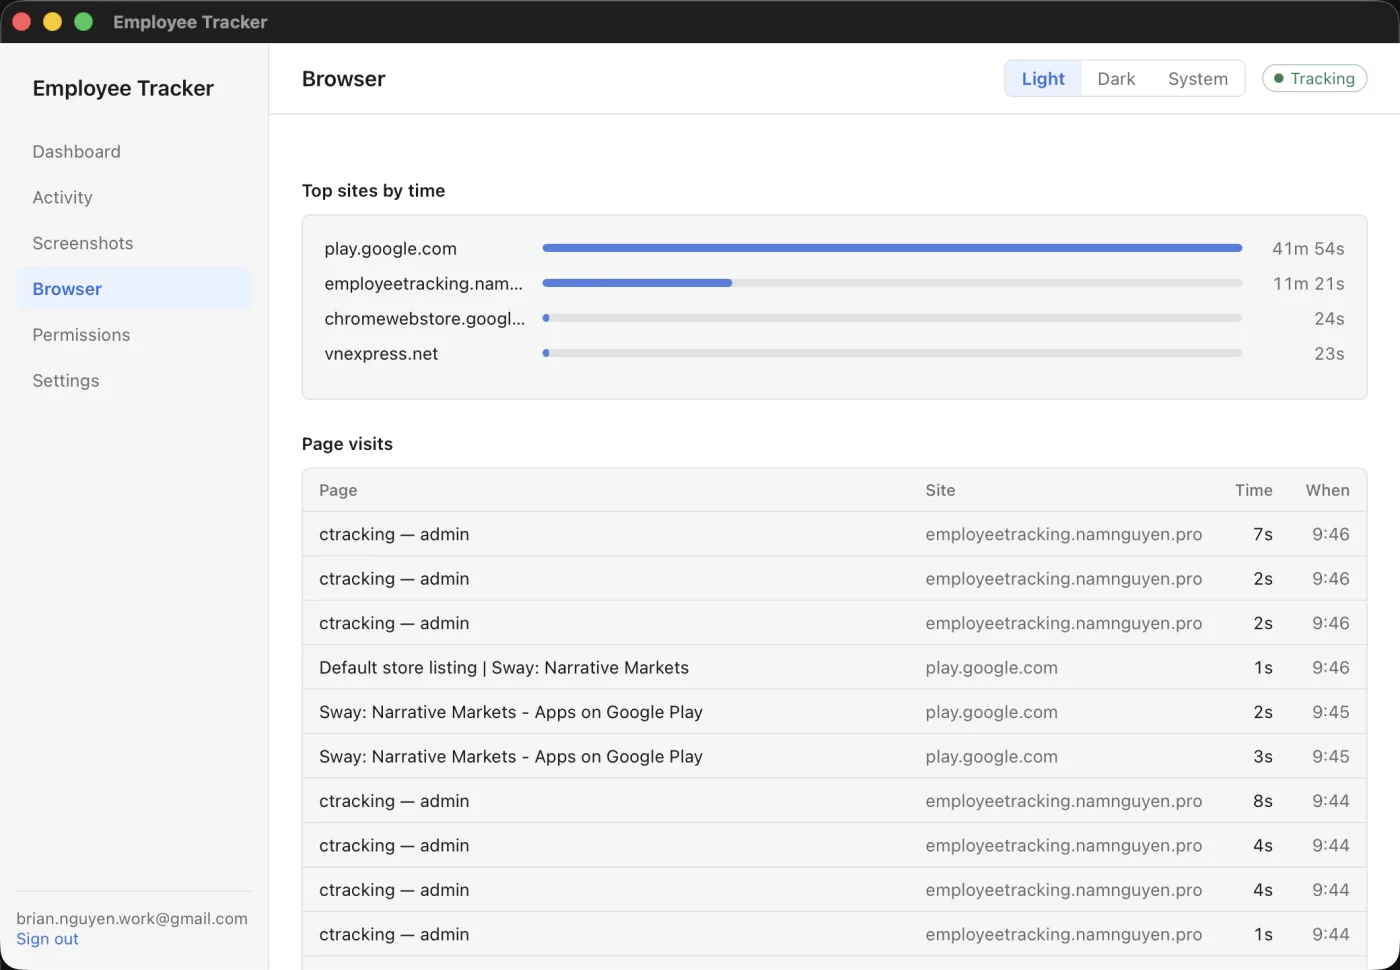
Task: Close the Employee Tracker window
Action: pyautogui.click(x=21, y=22)
